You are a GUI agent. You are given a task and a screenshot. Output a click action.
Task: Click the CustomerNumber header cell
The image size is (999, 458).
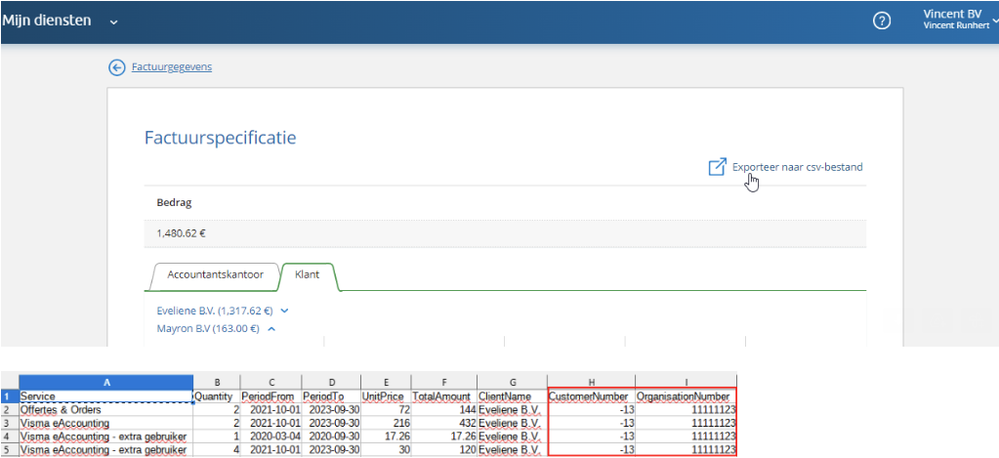coord(591,396)
